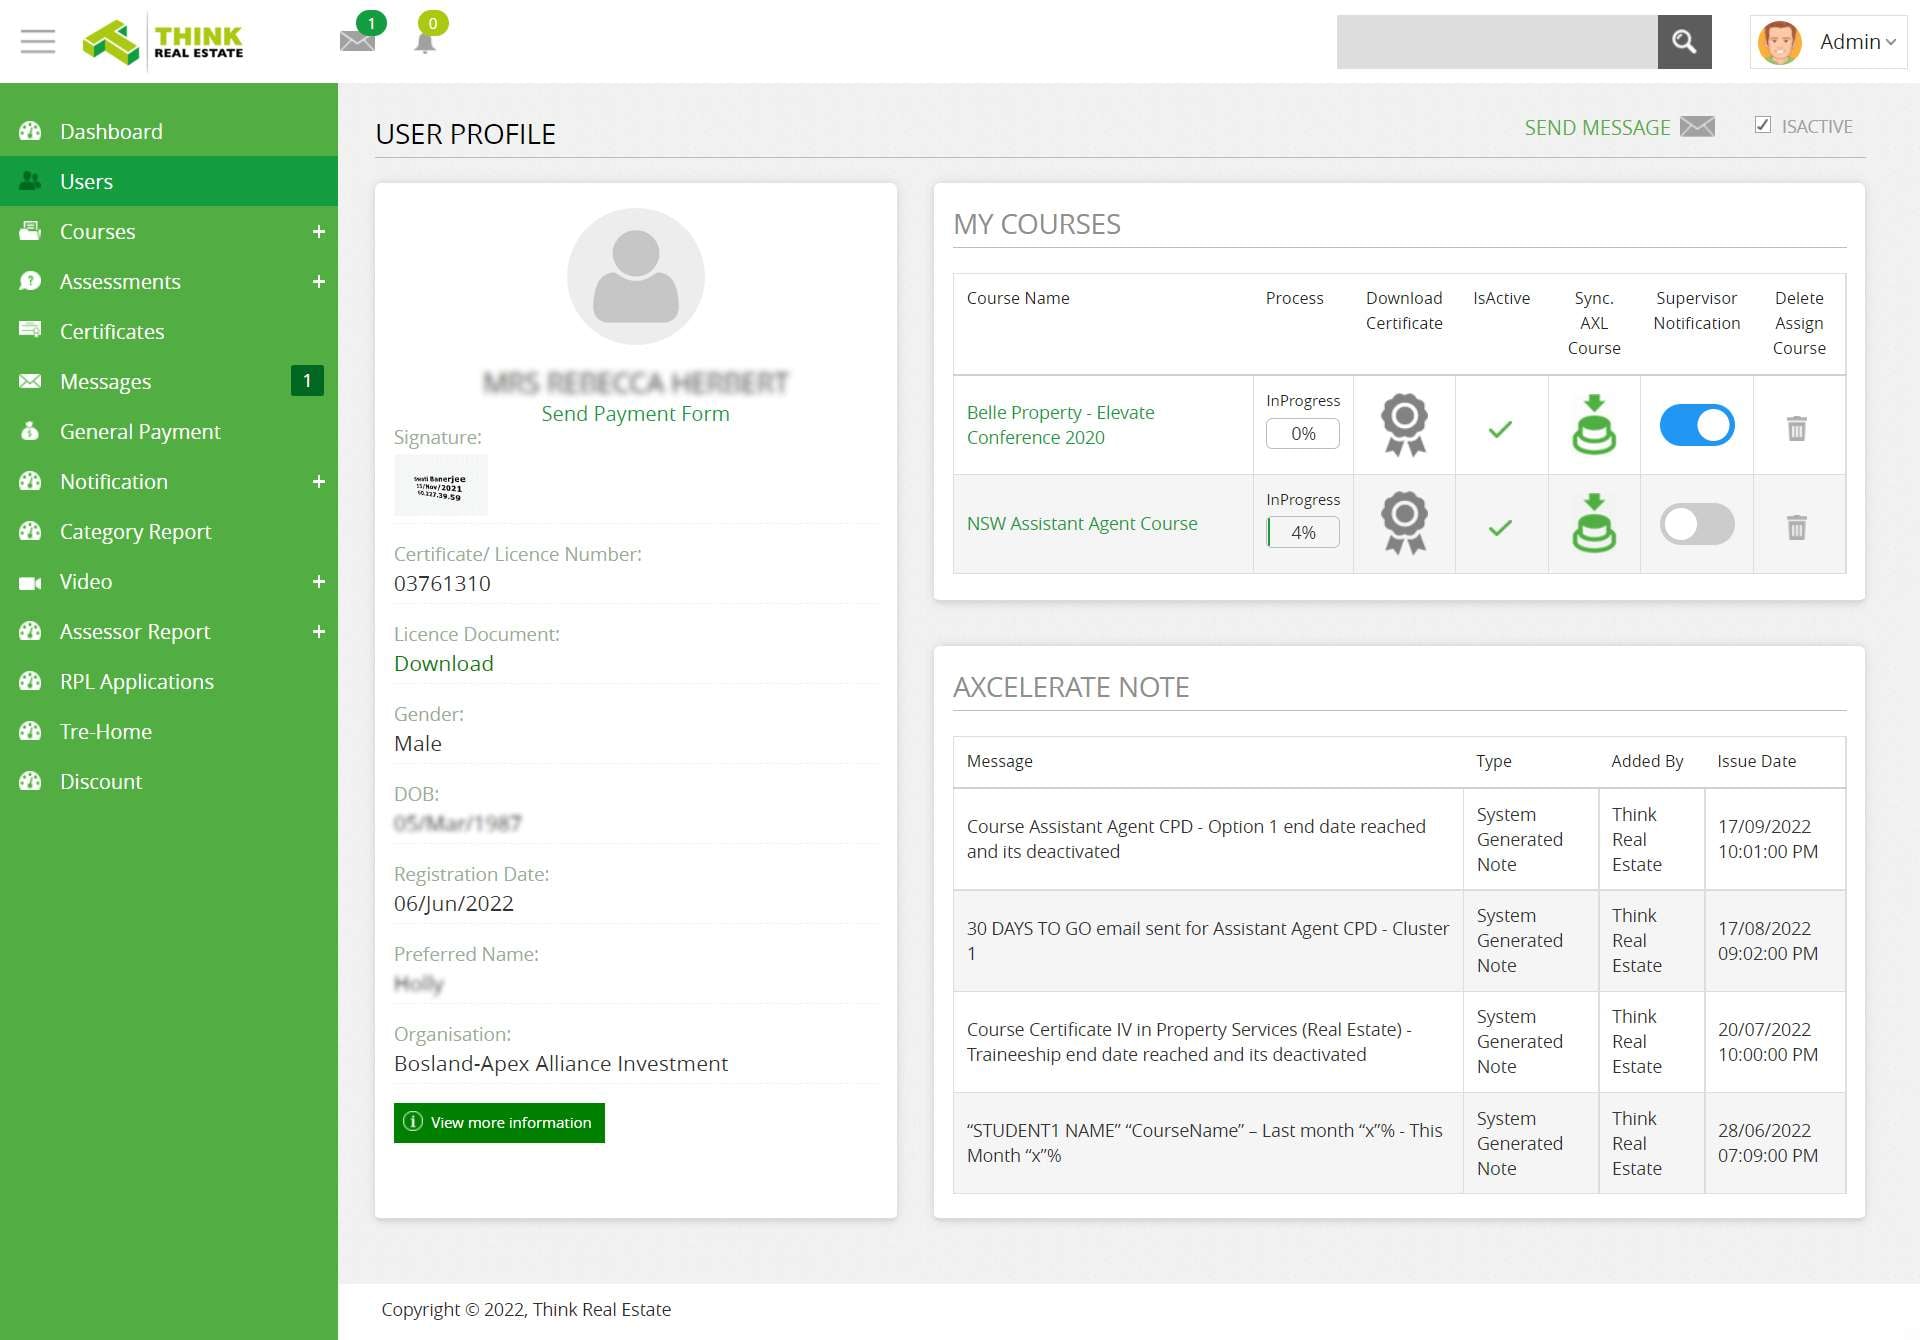Focus the header search field
Viewport: 1920px width, 1340px height.
[x=1497, y=42]
